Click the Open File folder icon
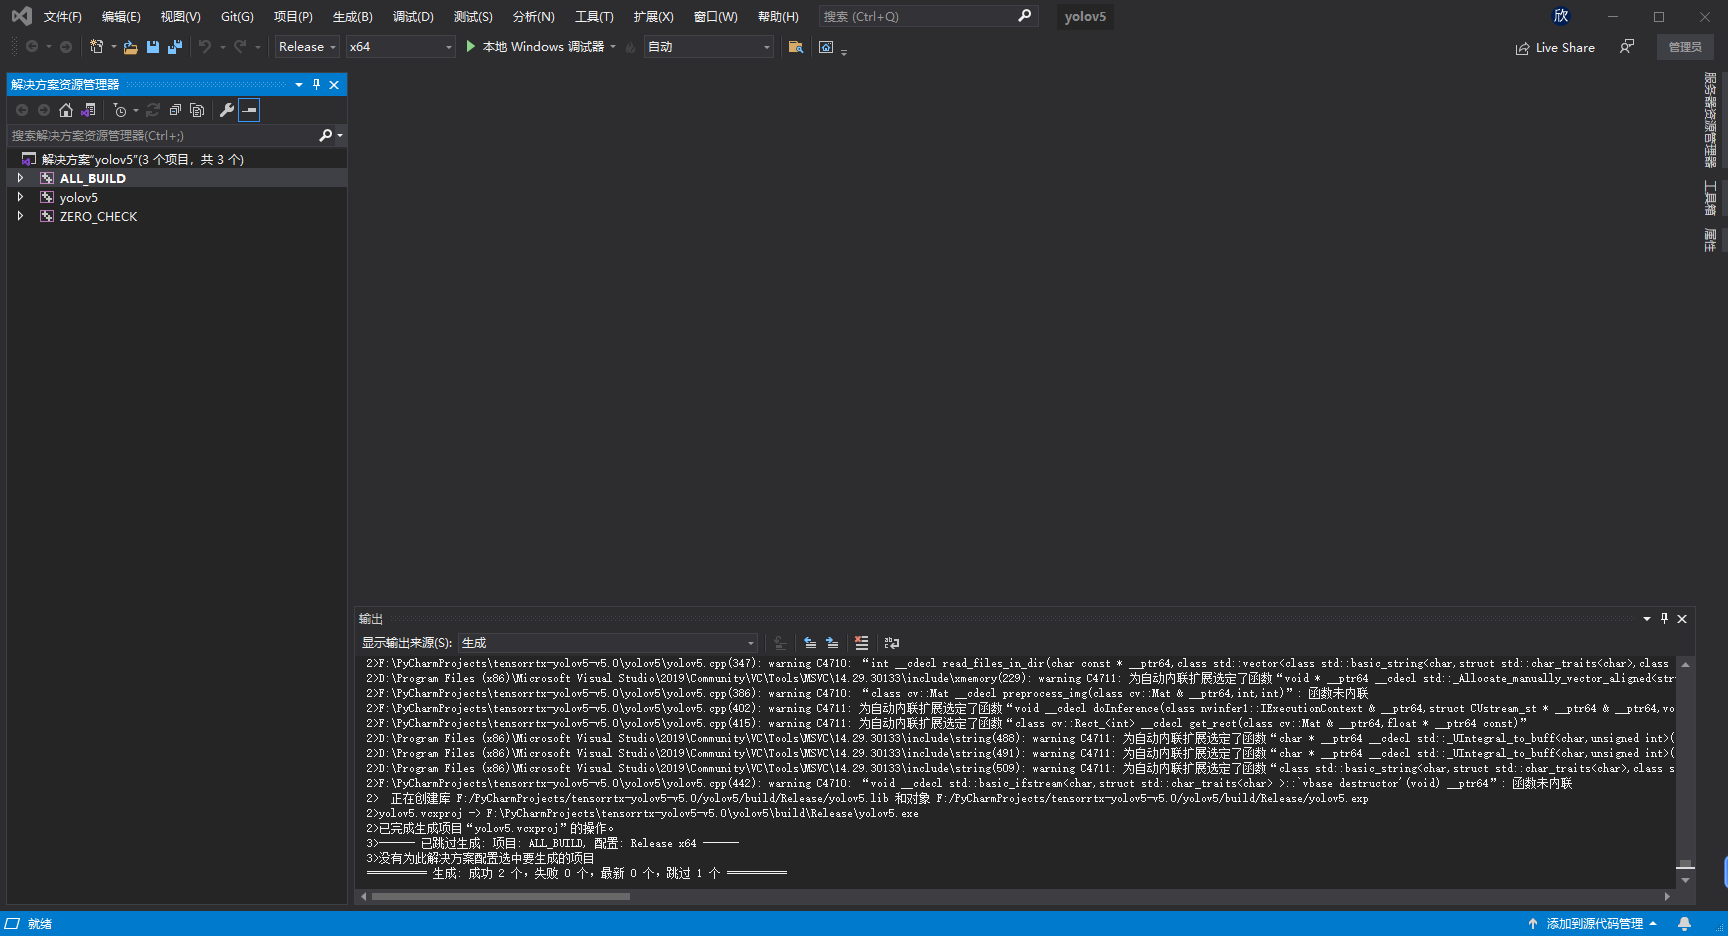This screenshot has height=936, width=1728. point(130,47)
